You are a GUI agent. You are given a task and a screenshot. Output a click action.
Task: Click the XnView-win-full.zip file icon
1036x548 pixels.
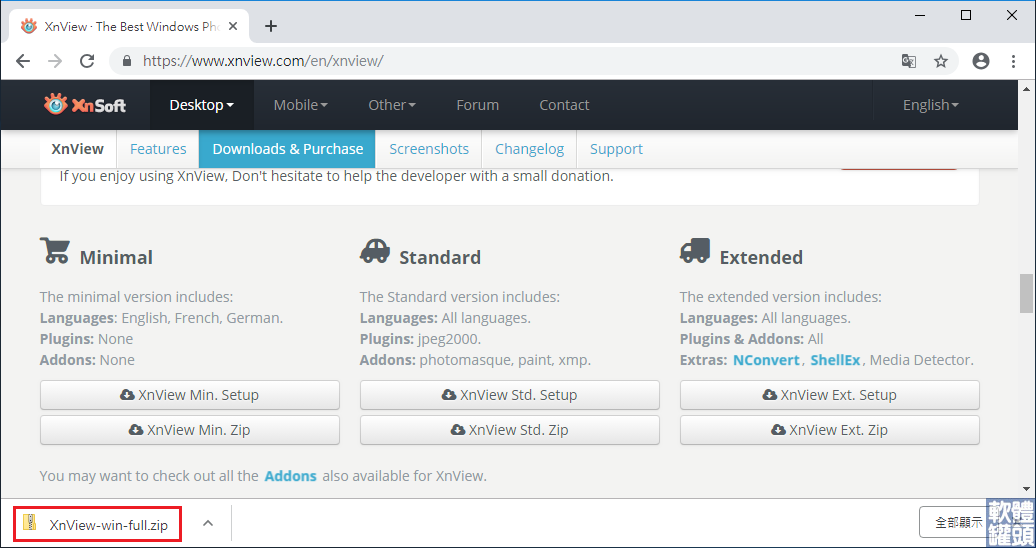tap(30, 522)
